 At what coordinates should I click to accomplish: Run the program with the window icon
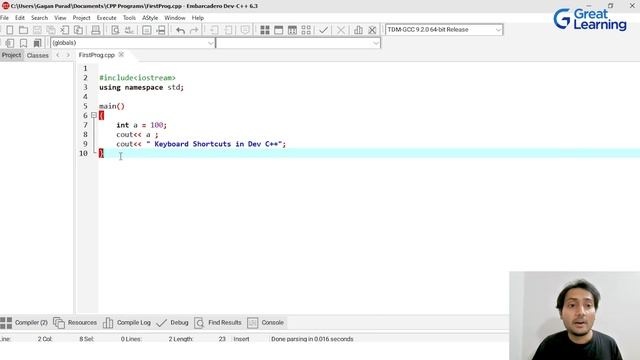279,30
